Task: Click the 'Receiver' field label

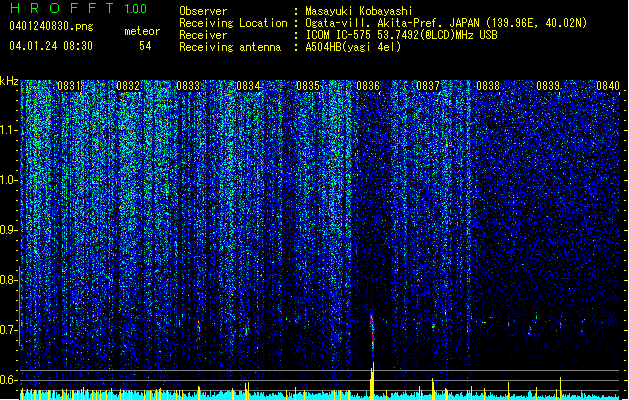Action: tap(203, 35)
